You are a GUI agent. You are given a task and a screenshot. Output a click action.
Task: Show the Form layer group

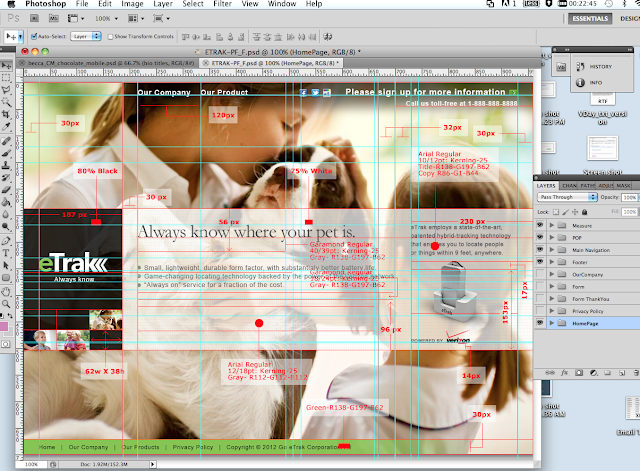coord(540,286)
